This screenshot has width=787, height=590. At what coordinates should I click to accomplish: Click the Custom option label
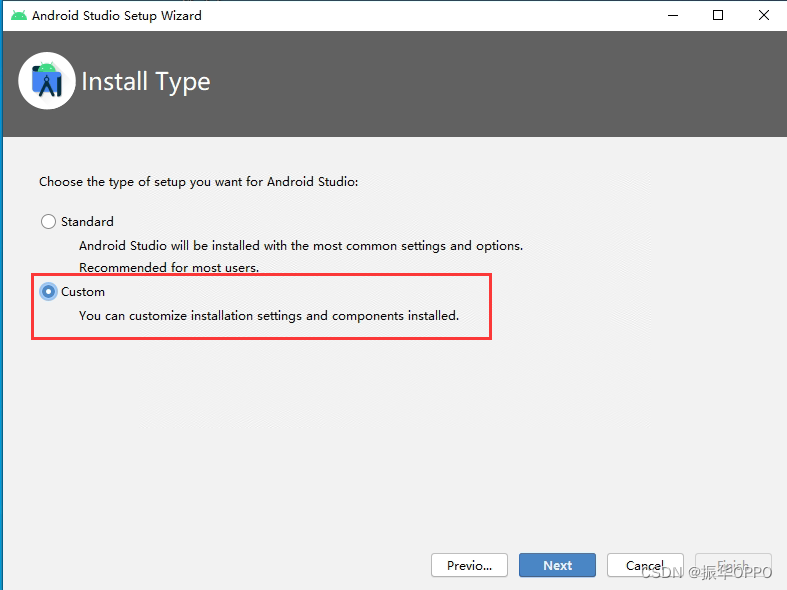tap(83, 292)
